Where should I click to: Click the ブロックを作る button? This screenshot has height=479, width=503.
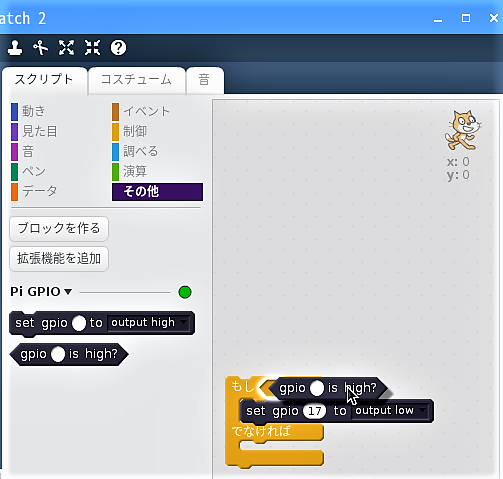[59, 229]
